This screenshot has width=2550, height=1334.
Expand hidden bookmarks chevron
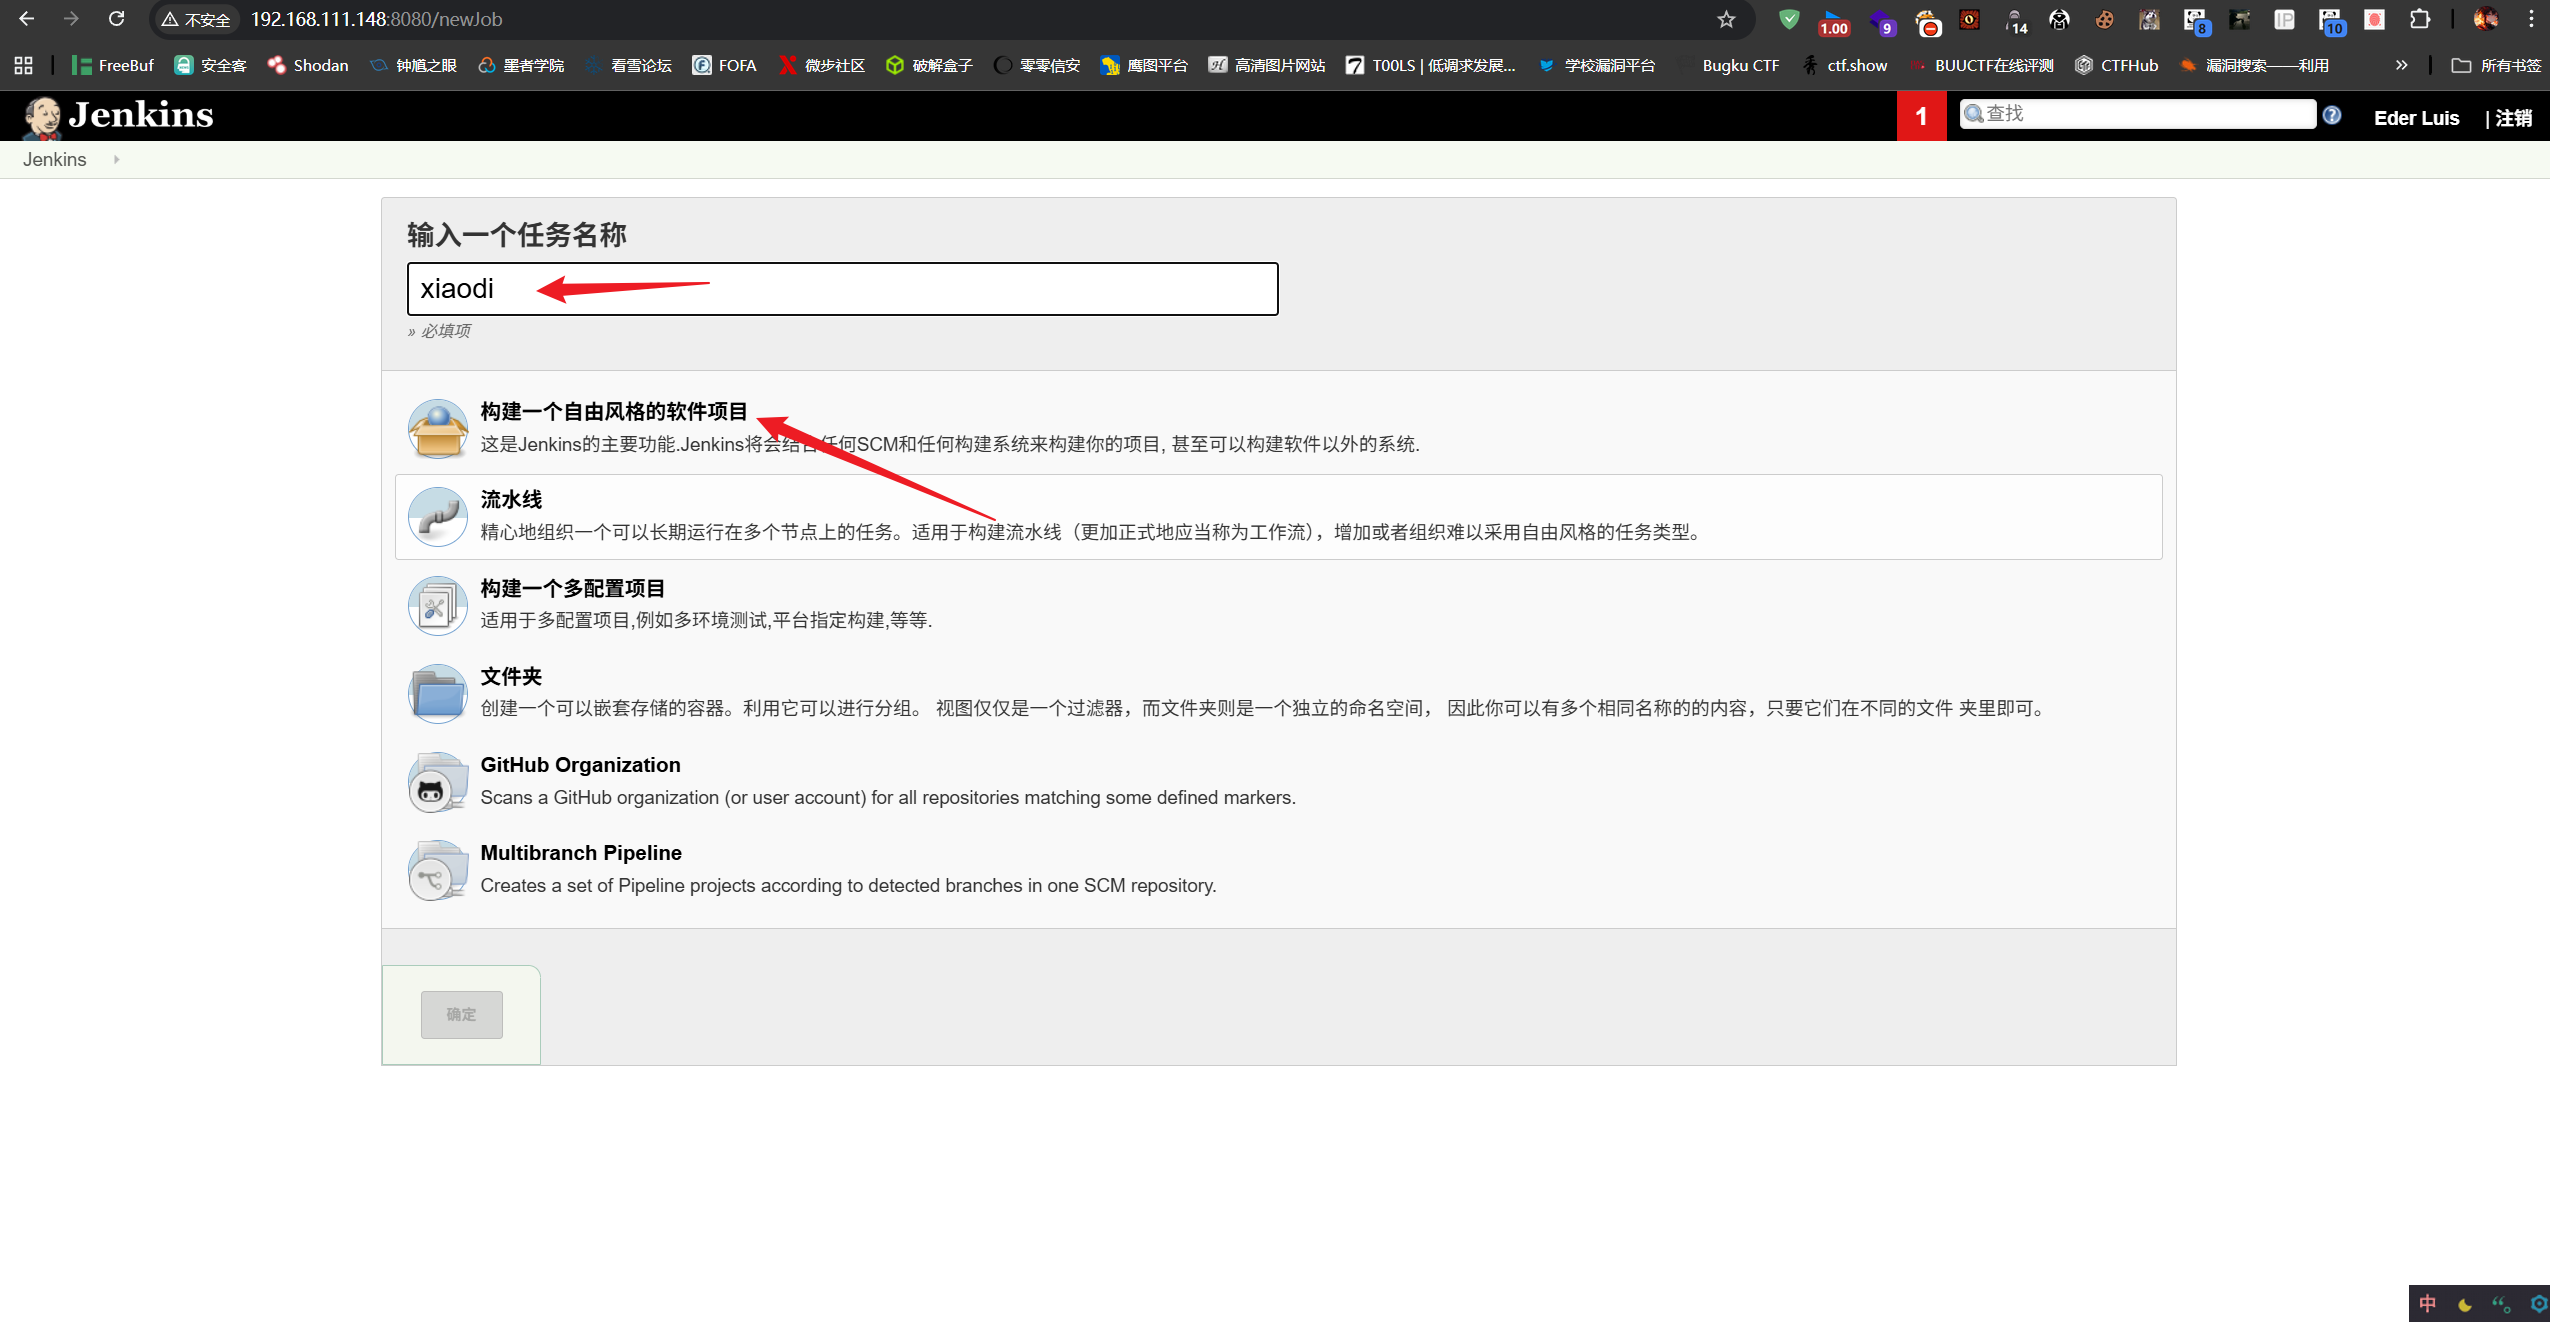2401,65
